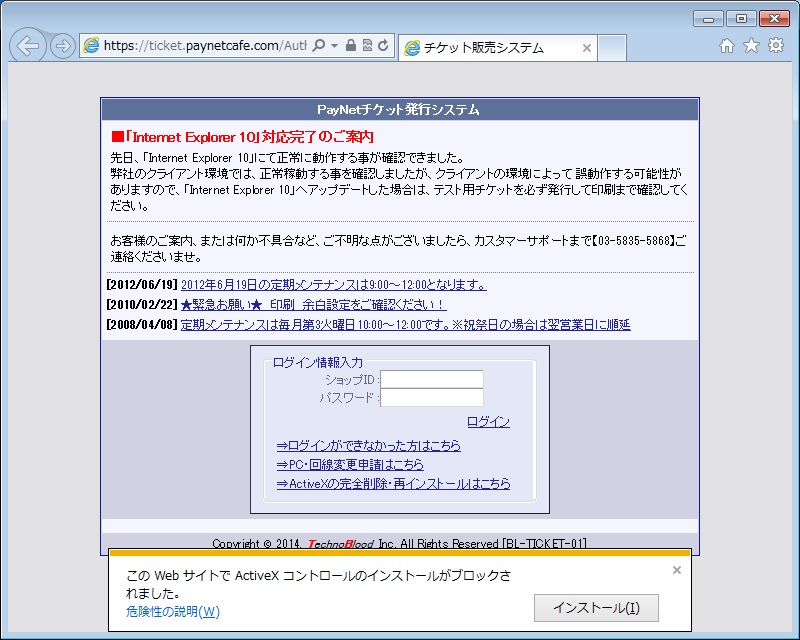Click the IE page icon in address bar
Viewport: 800px width, 640px height.
pos(91,45)
